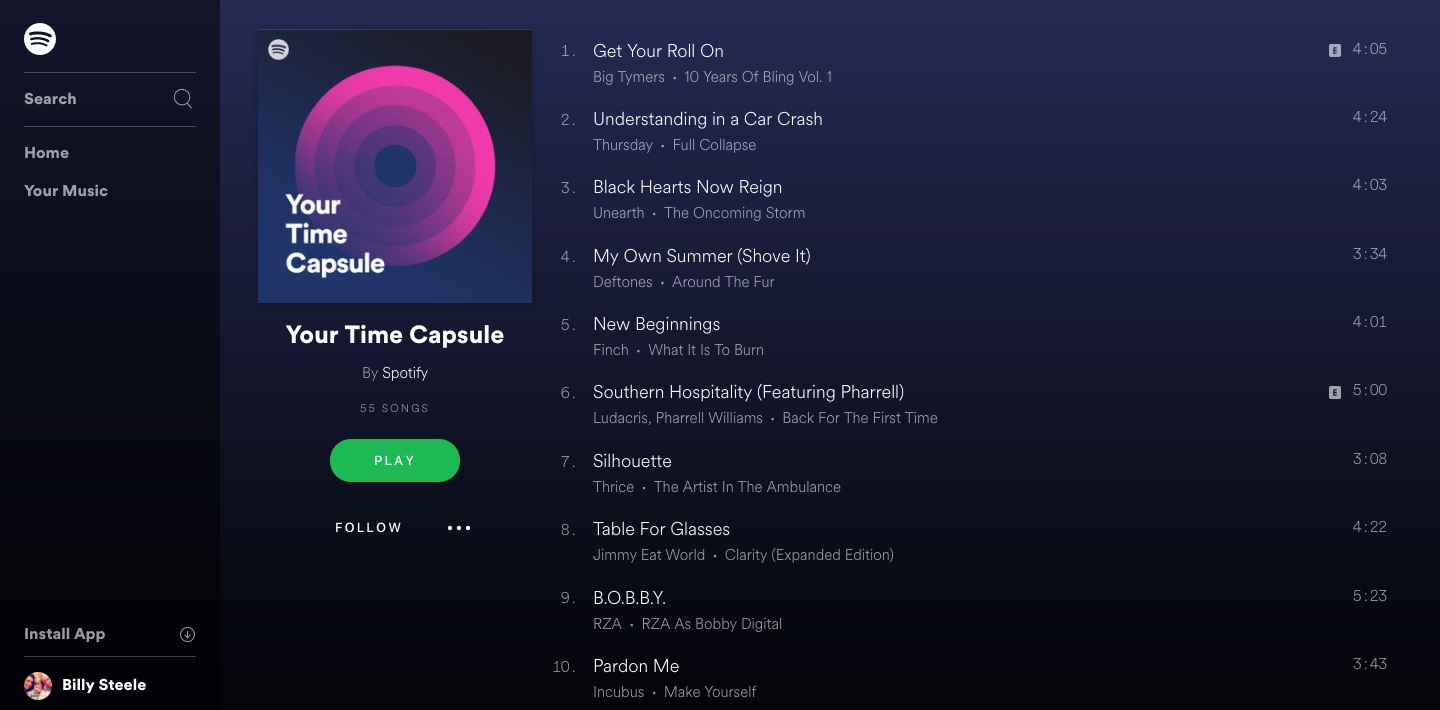Click the Spotify logo in the sidebar
This screenshot has width=1440, height=710.
point(40,39)
